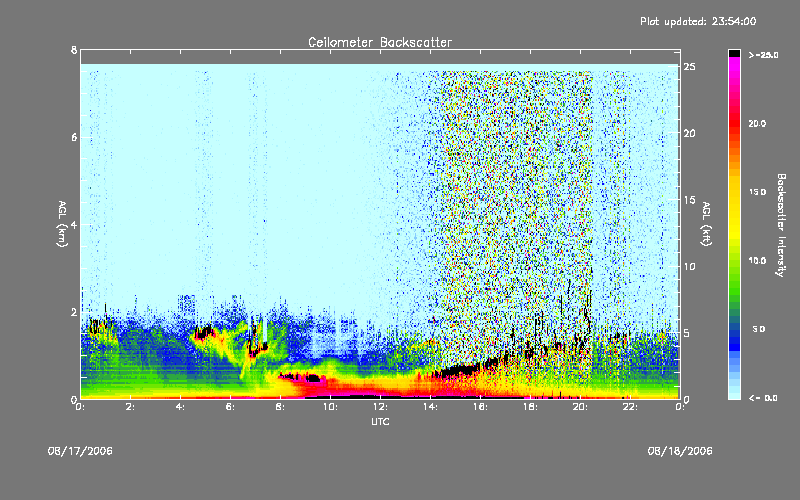Click the '10:' hour tick label
800x500 pixels.
click(x=330, y=407)
